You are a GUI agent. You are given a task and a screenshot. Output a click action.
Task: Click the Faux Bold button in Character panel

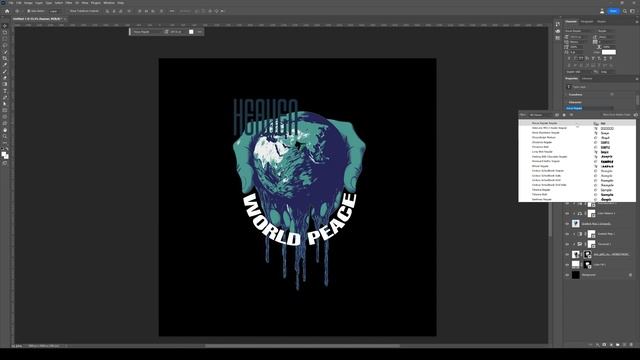(569, 58)
